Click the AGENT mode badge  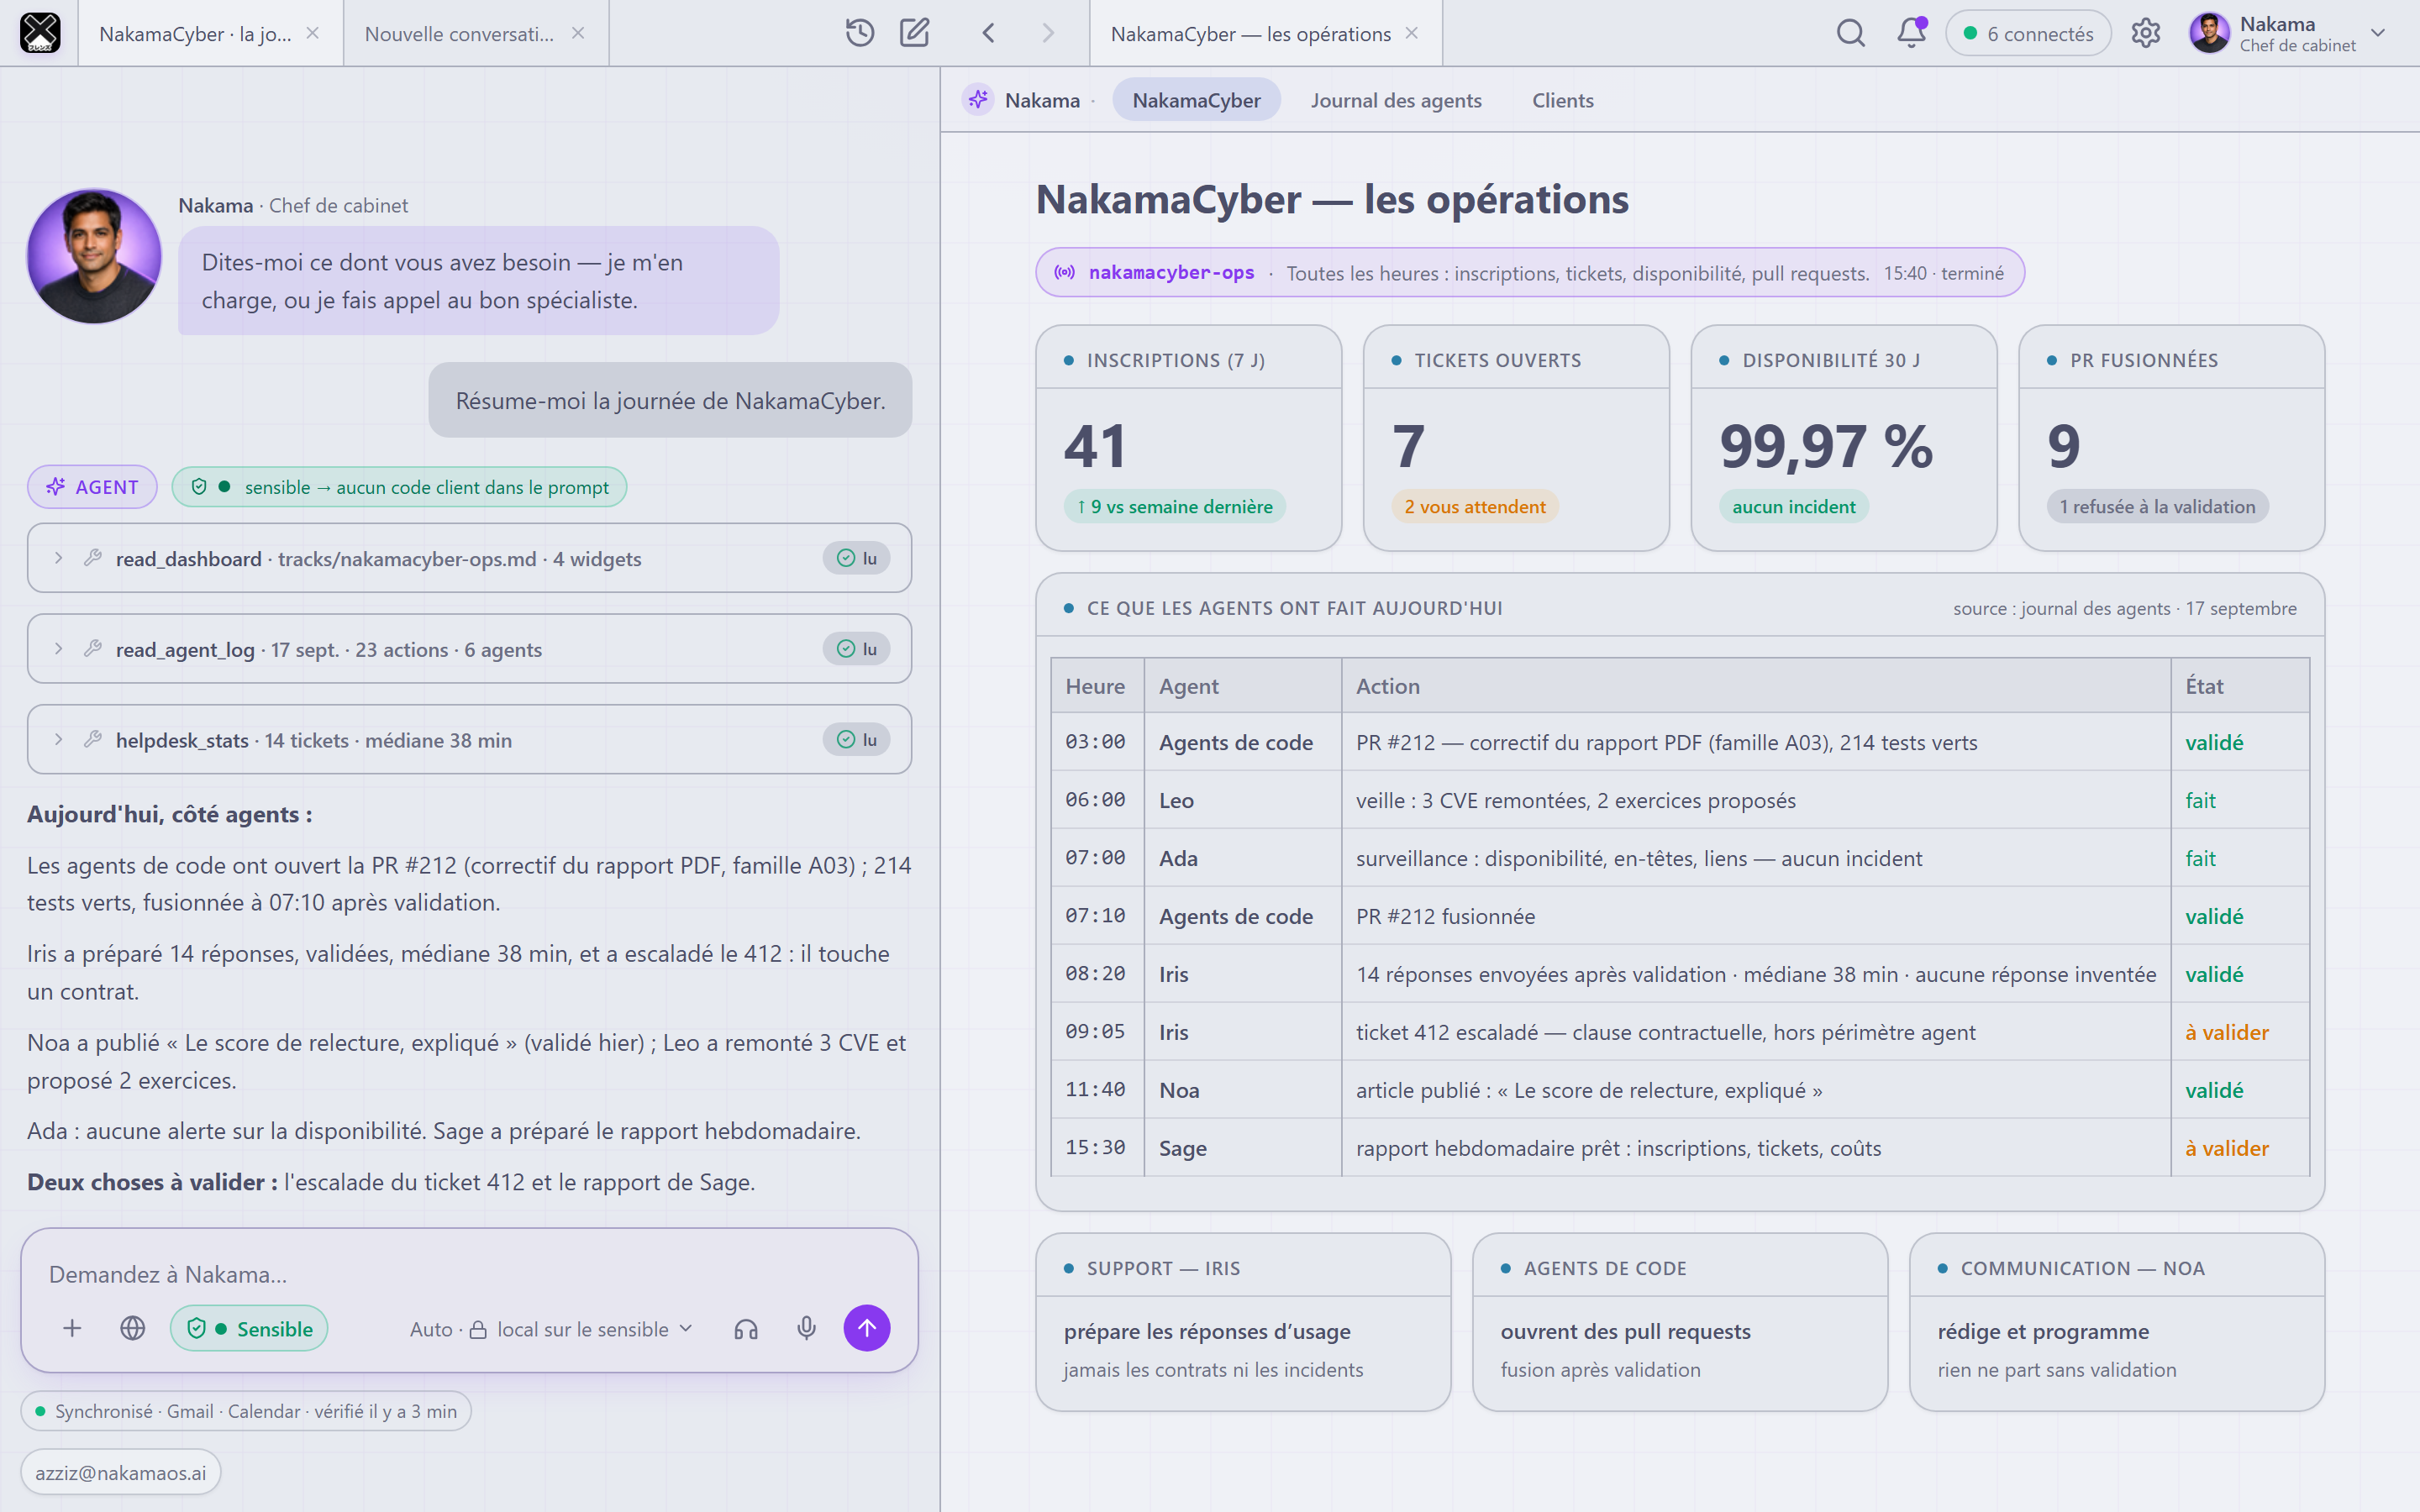point(92,487)
